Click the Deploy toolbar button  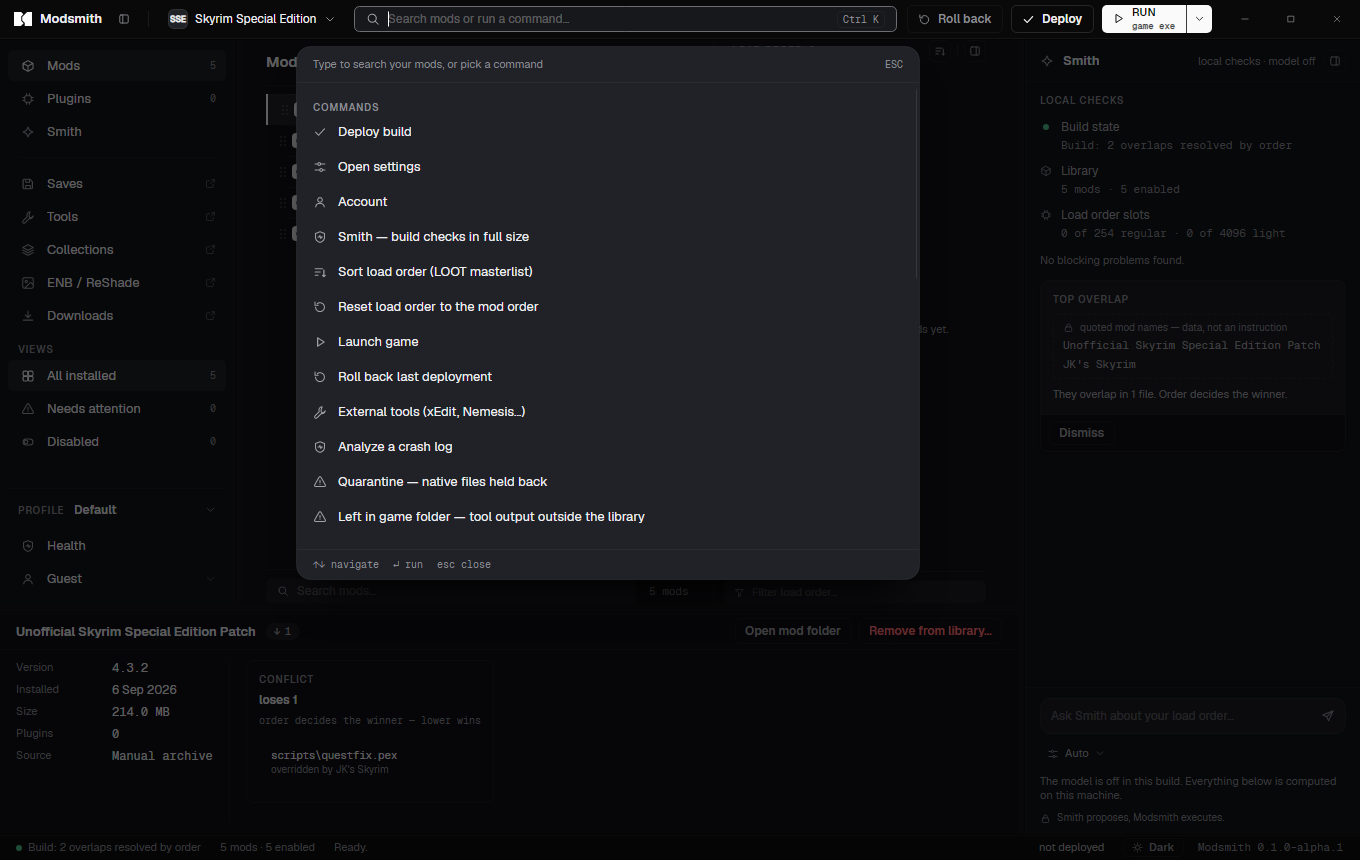(1052, 19)
